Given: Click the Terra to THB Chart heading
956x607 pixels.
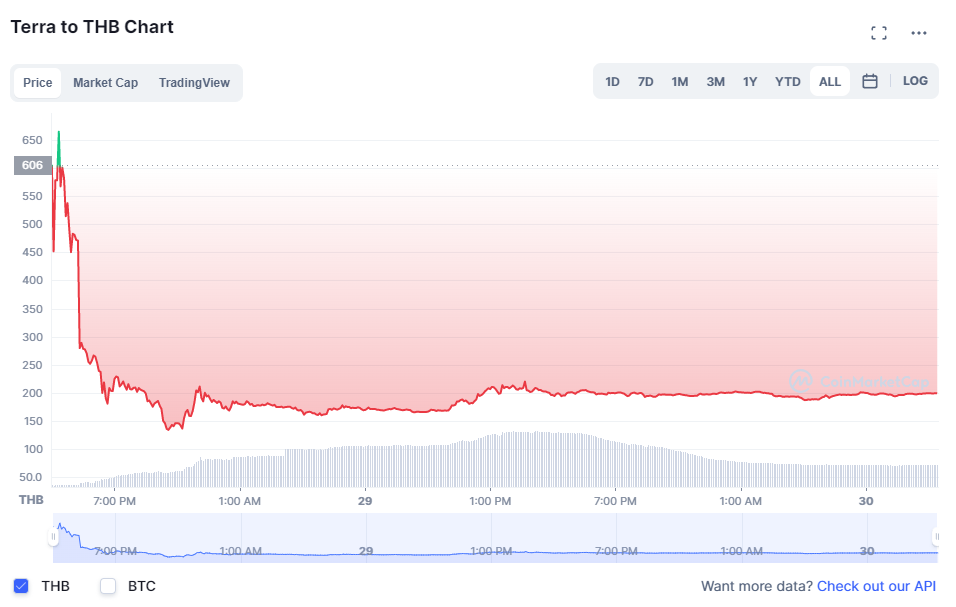Looking at the screenshot, I should (x=92, y=27).
